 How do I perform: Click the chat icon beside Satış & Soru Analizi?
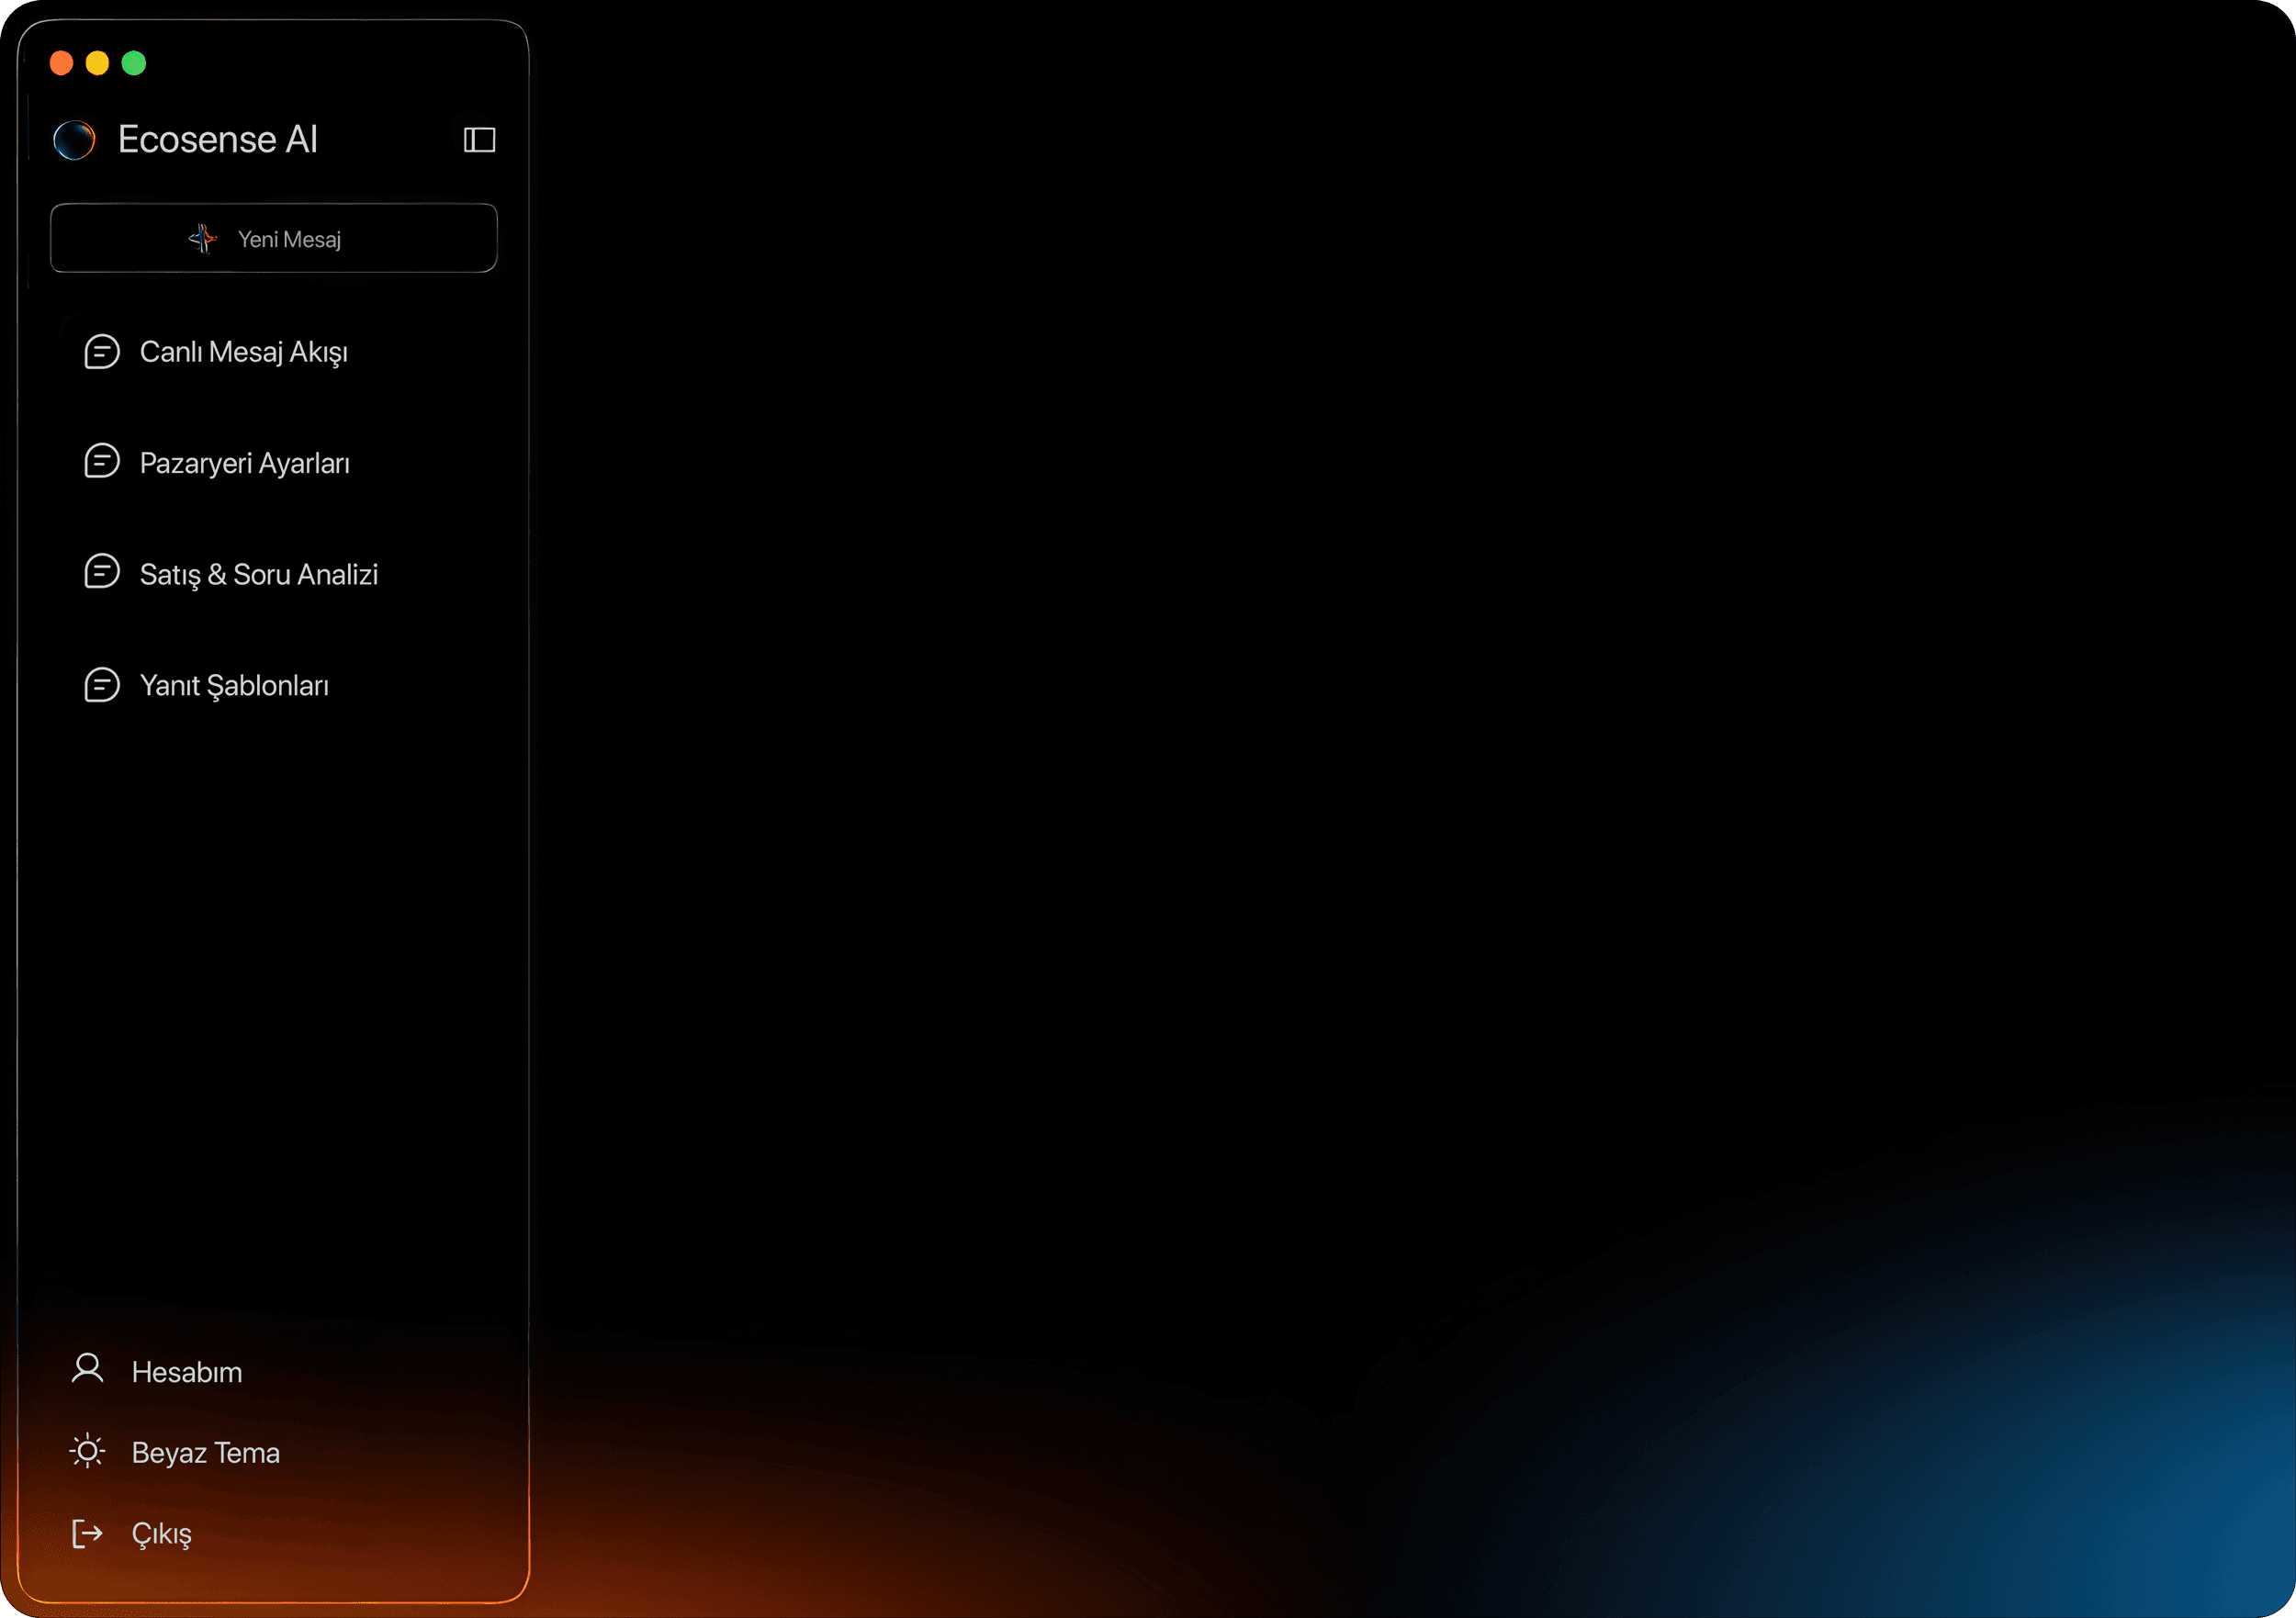coord(102,572)
